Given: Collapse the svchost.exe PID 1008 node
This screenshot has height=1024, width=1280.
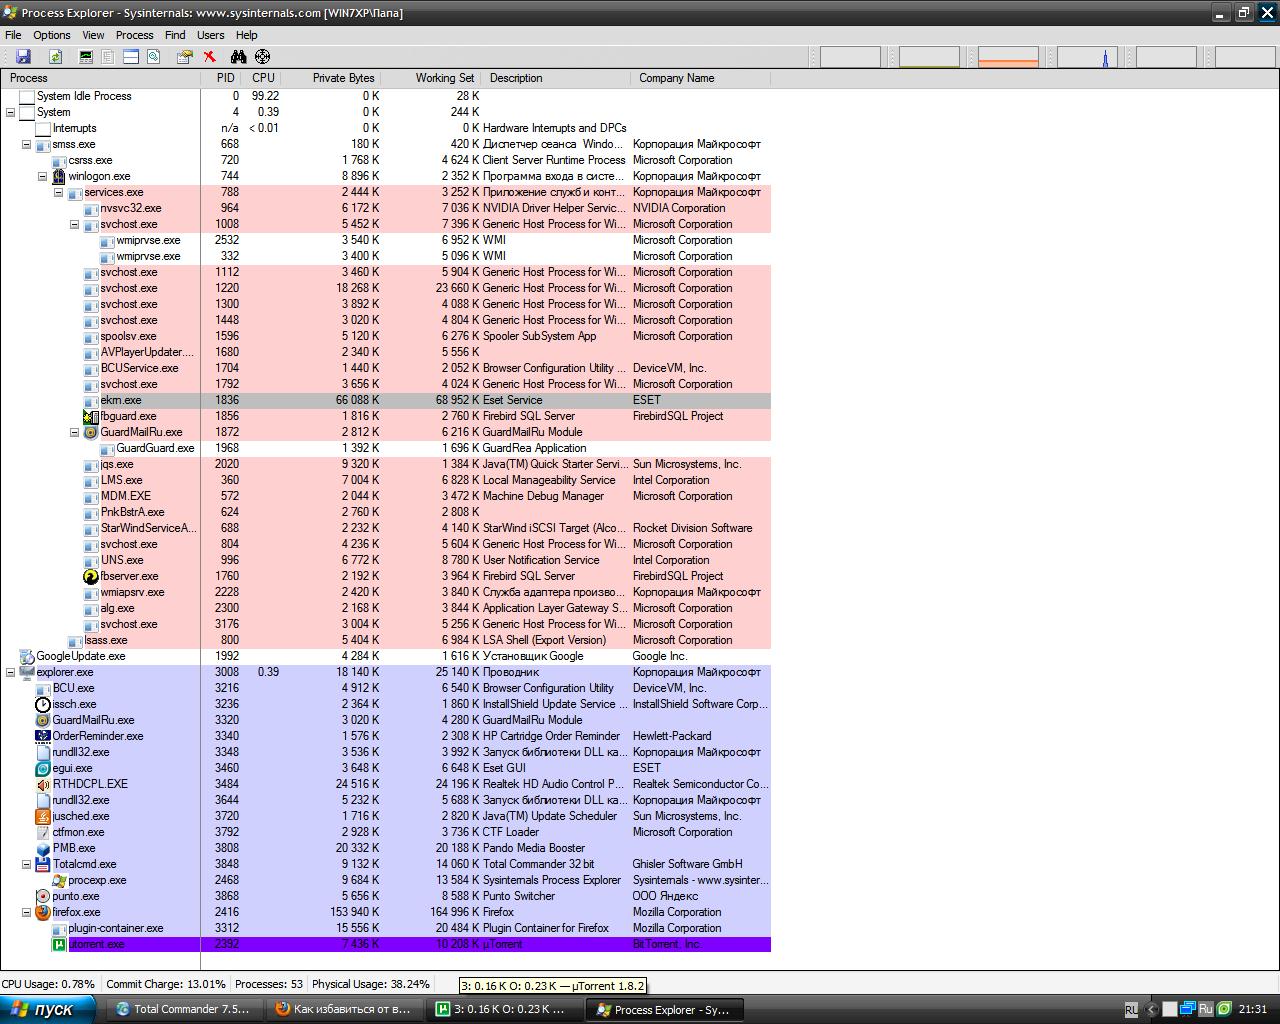Looking at the screenshot, I should click(x=75, y=224).
